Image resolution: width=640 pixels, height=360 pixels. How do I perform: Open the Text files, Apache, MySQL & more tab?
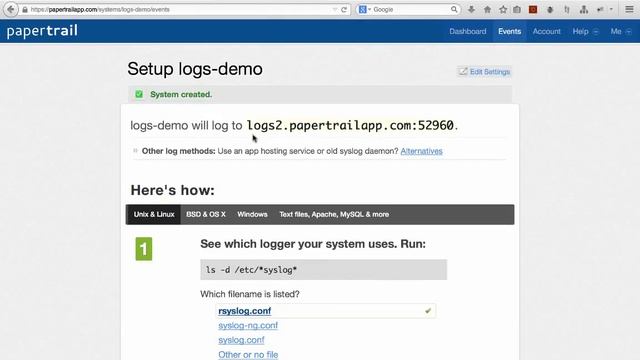point(334,214)
